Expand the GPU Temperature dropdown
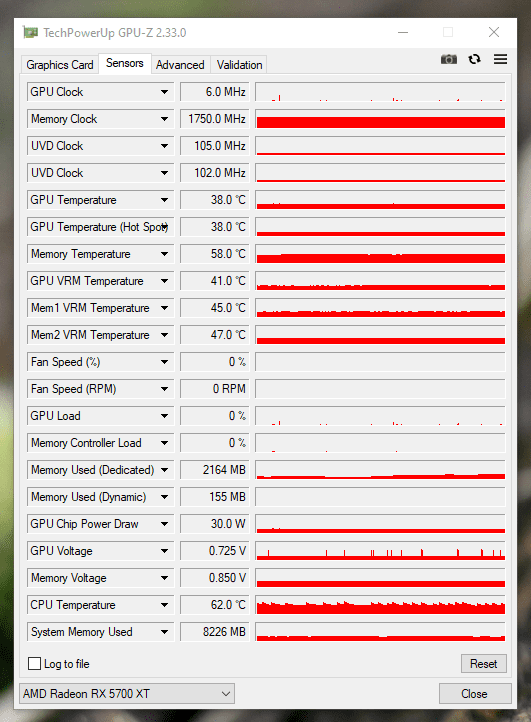The height and width of the screenshot is (722, 531). (x=164, y=200)
